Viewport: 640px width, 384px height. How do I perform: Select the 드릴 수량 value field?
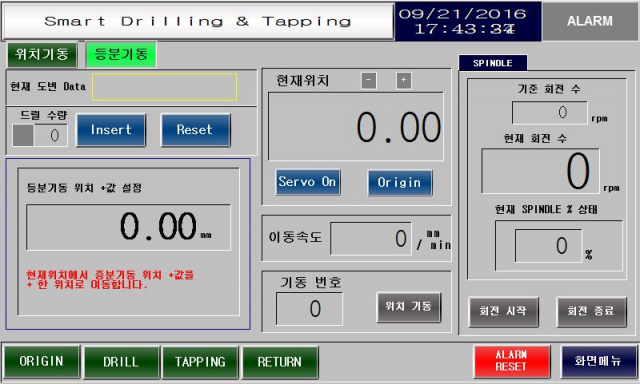click(51, 135)
